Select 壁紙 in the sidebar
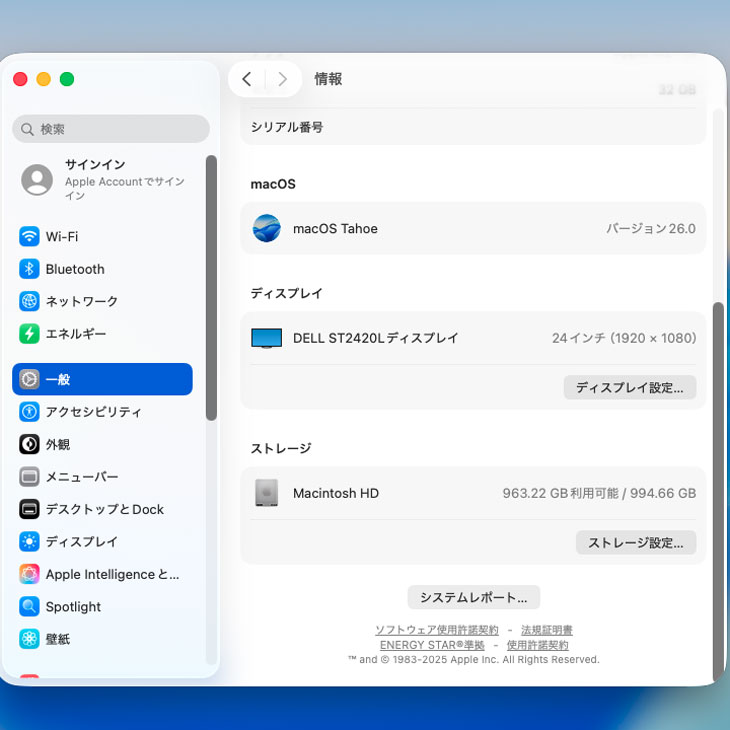The height and width of the screenshot is (730, 730). (x=58, y=639)
